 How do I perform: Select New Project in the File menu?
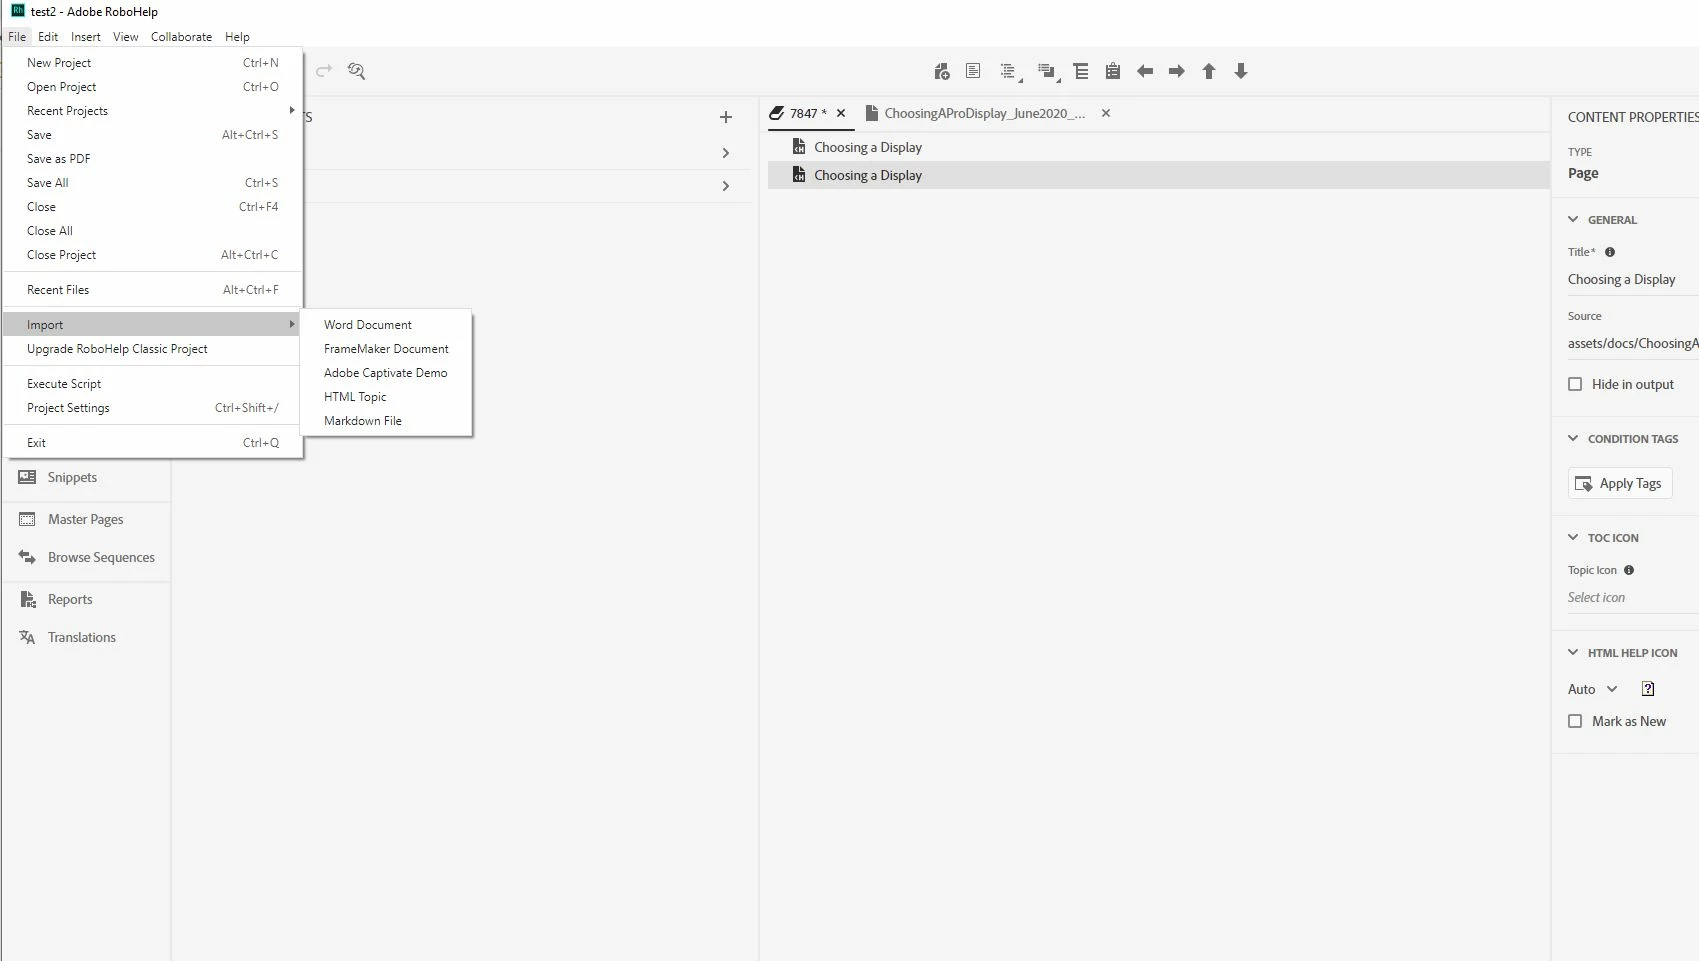pos(152,63)
